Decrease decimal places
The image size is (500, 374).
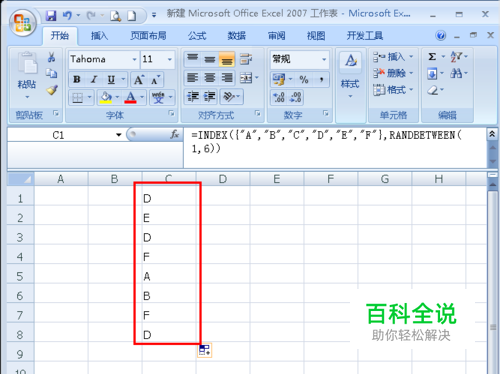(x=296, y=97)
